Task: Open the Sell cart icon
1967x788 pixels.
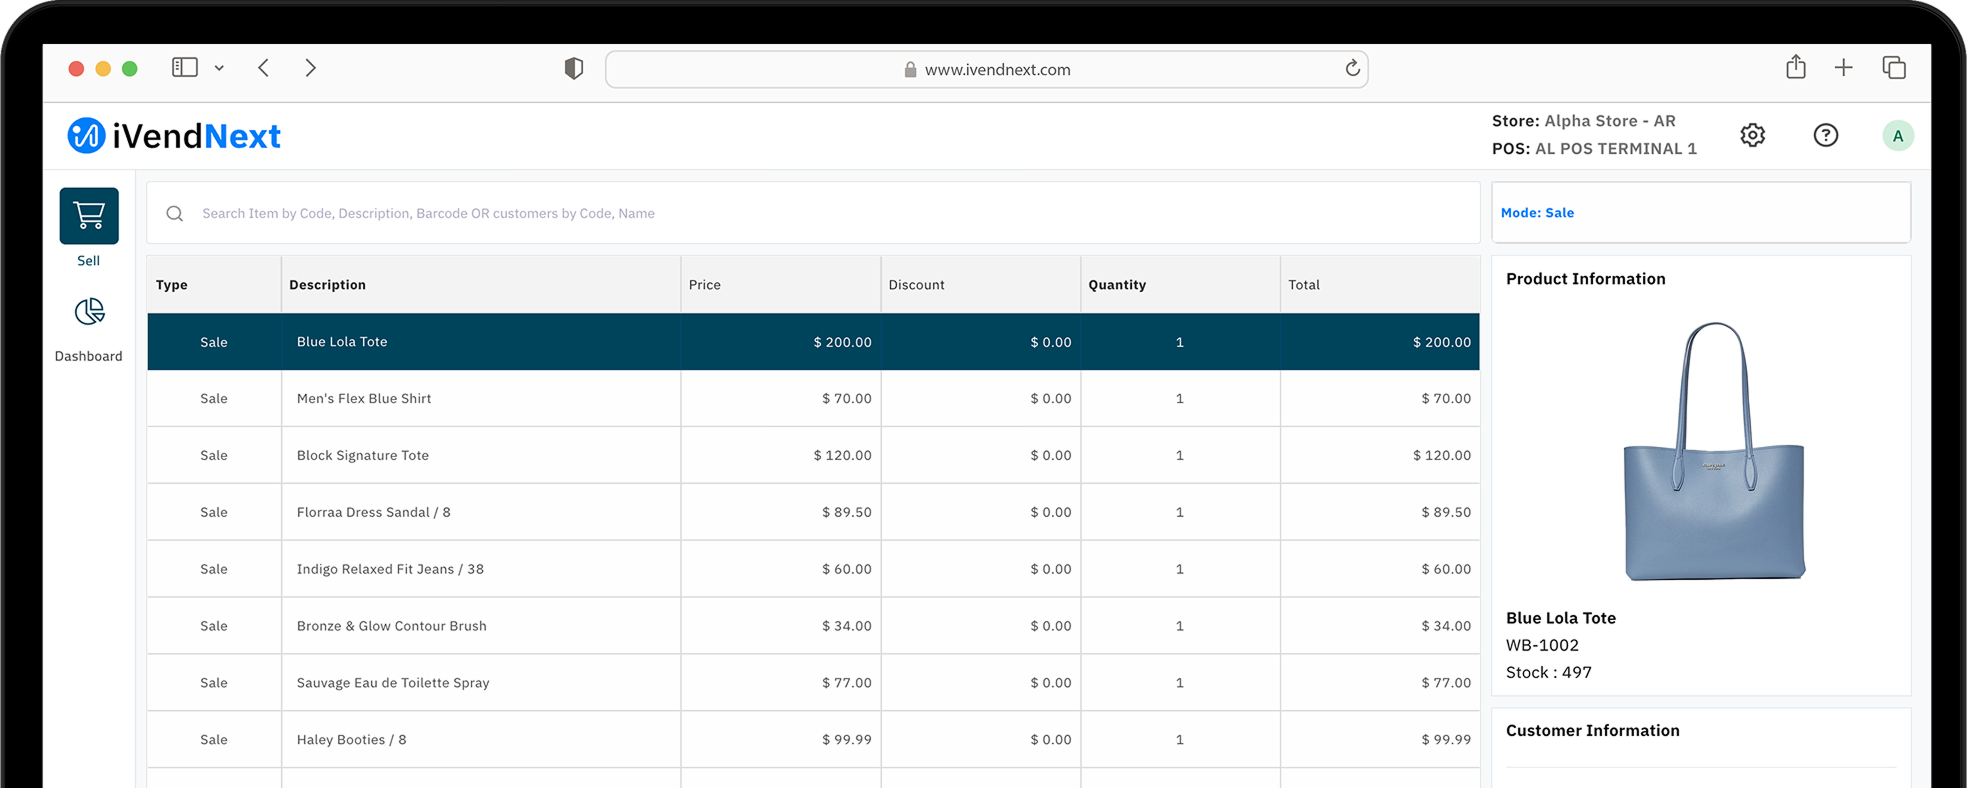Action: click(x=89, y=216)
